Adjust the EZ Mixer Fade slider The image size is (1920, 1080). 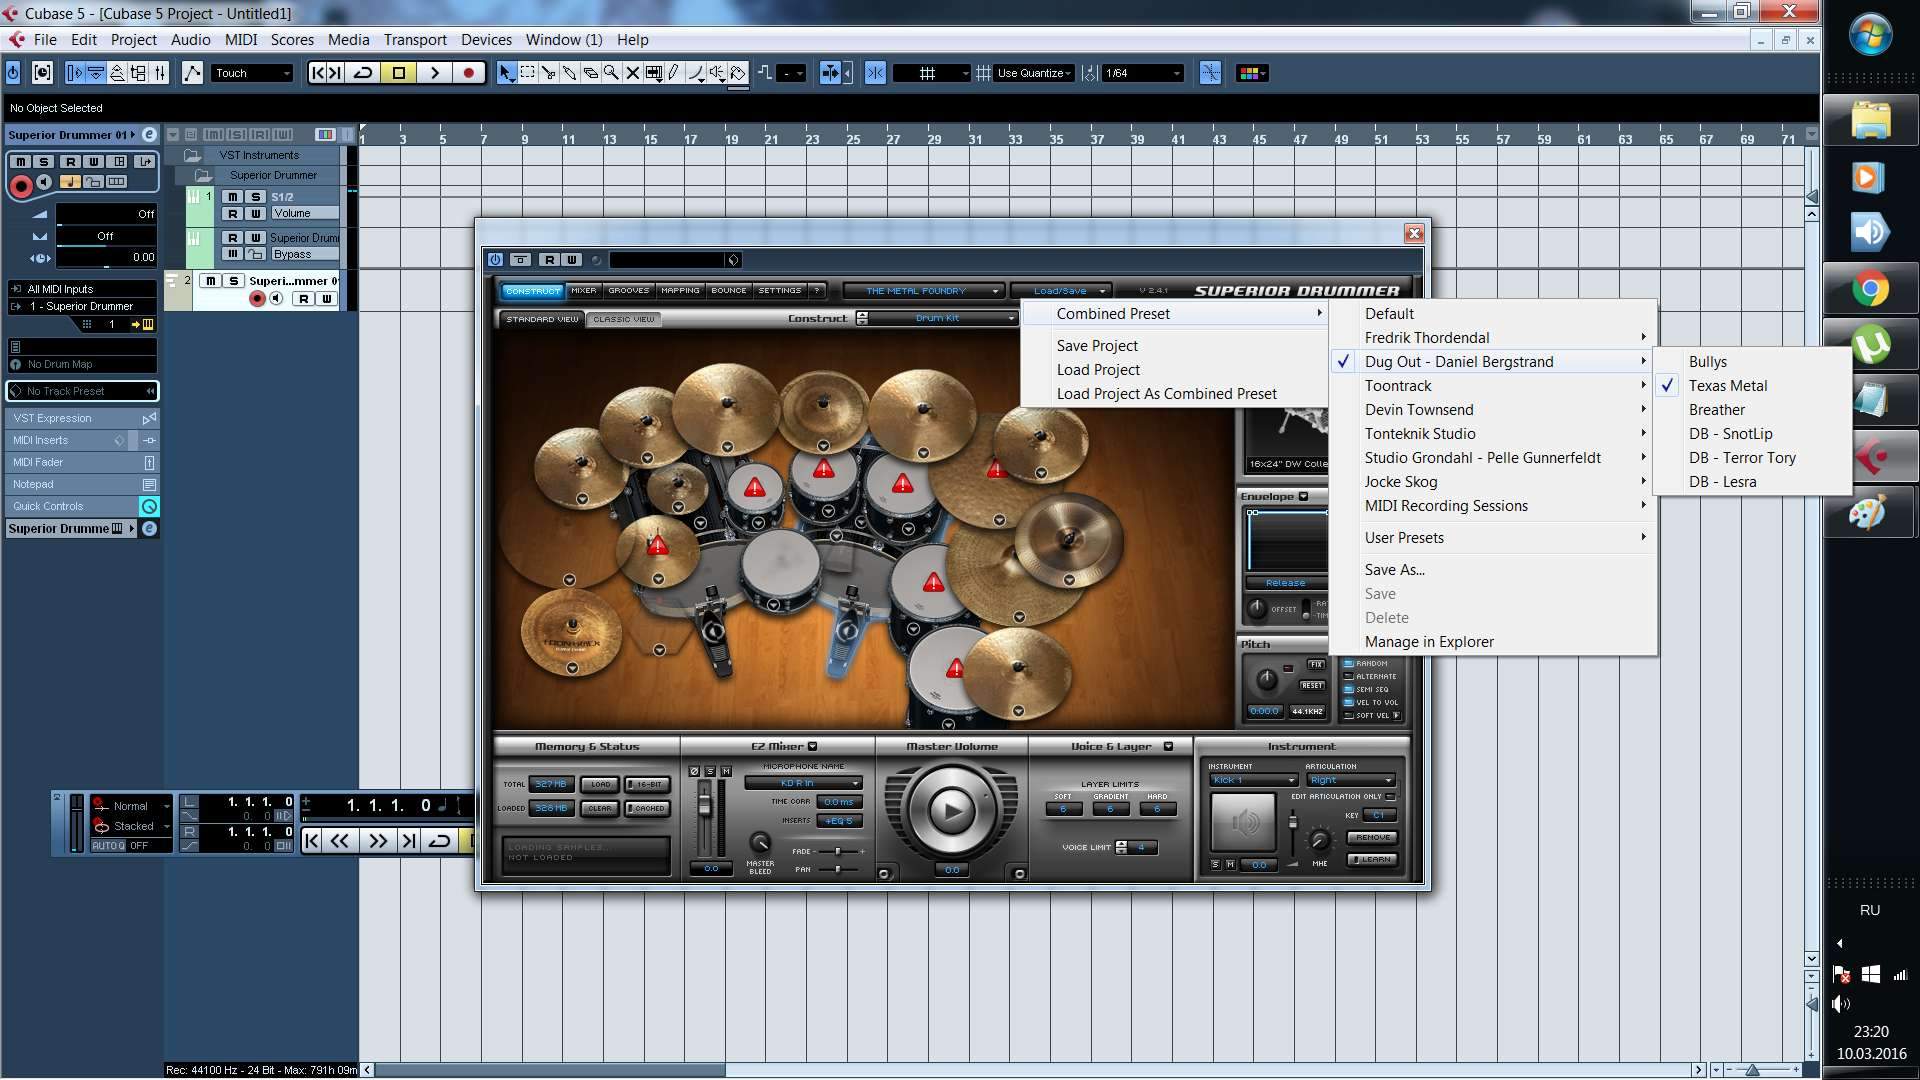pos(838,851)
